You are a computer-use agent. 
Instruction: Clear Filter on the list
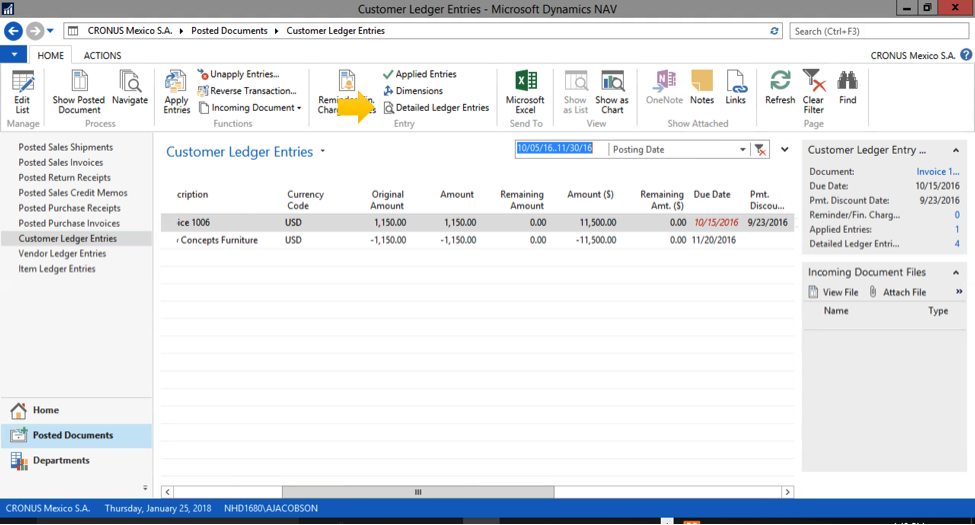point(813,92)
